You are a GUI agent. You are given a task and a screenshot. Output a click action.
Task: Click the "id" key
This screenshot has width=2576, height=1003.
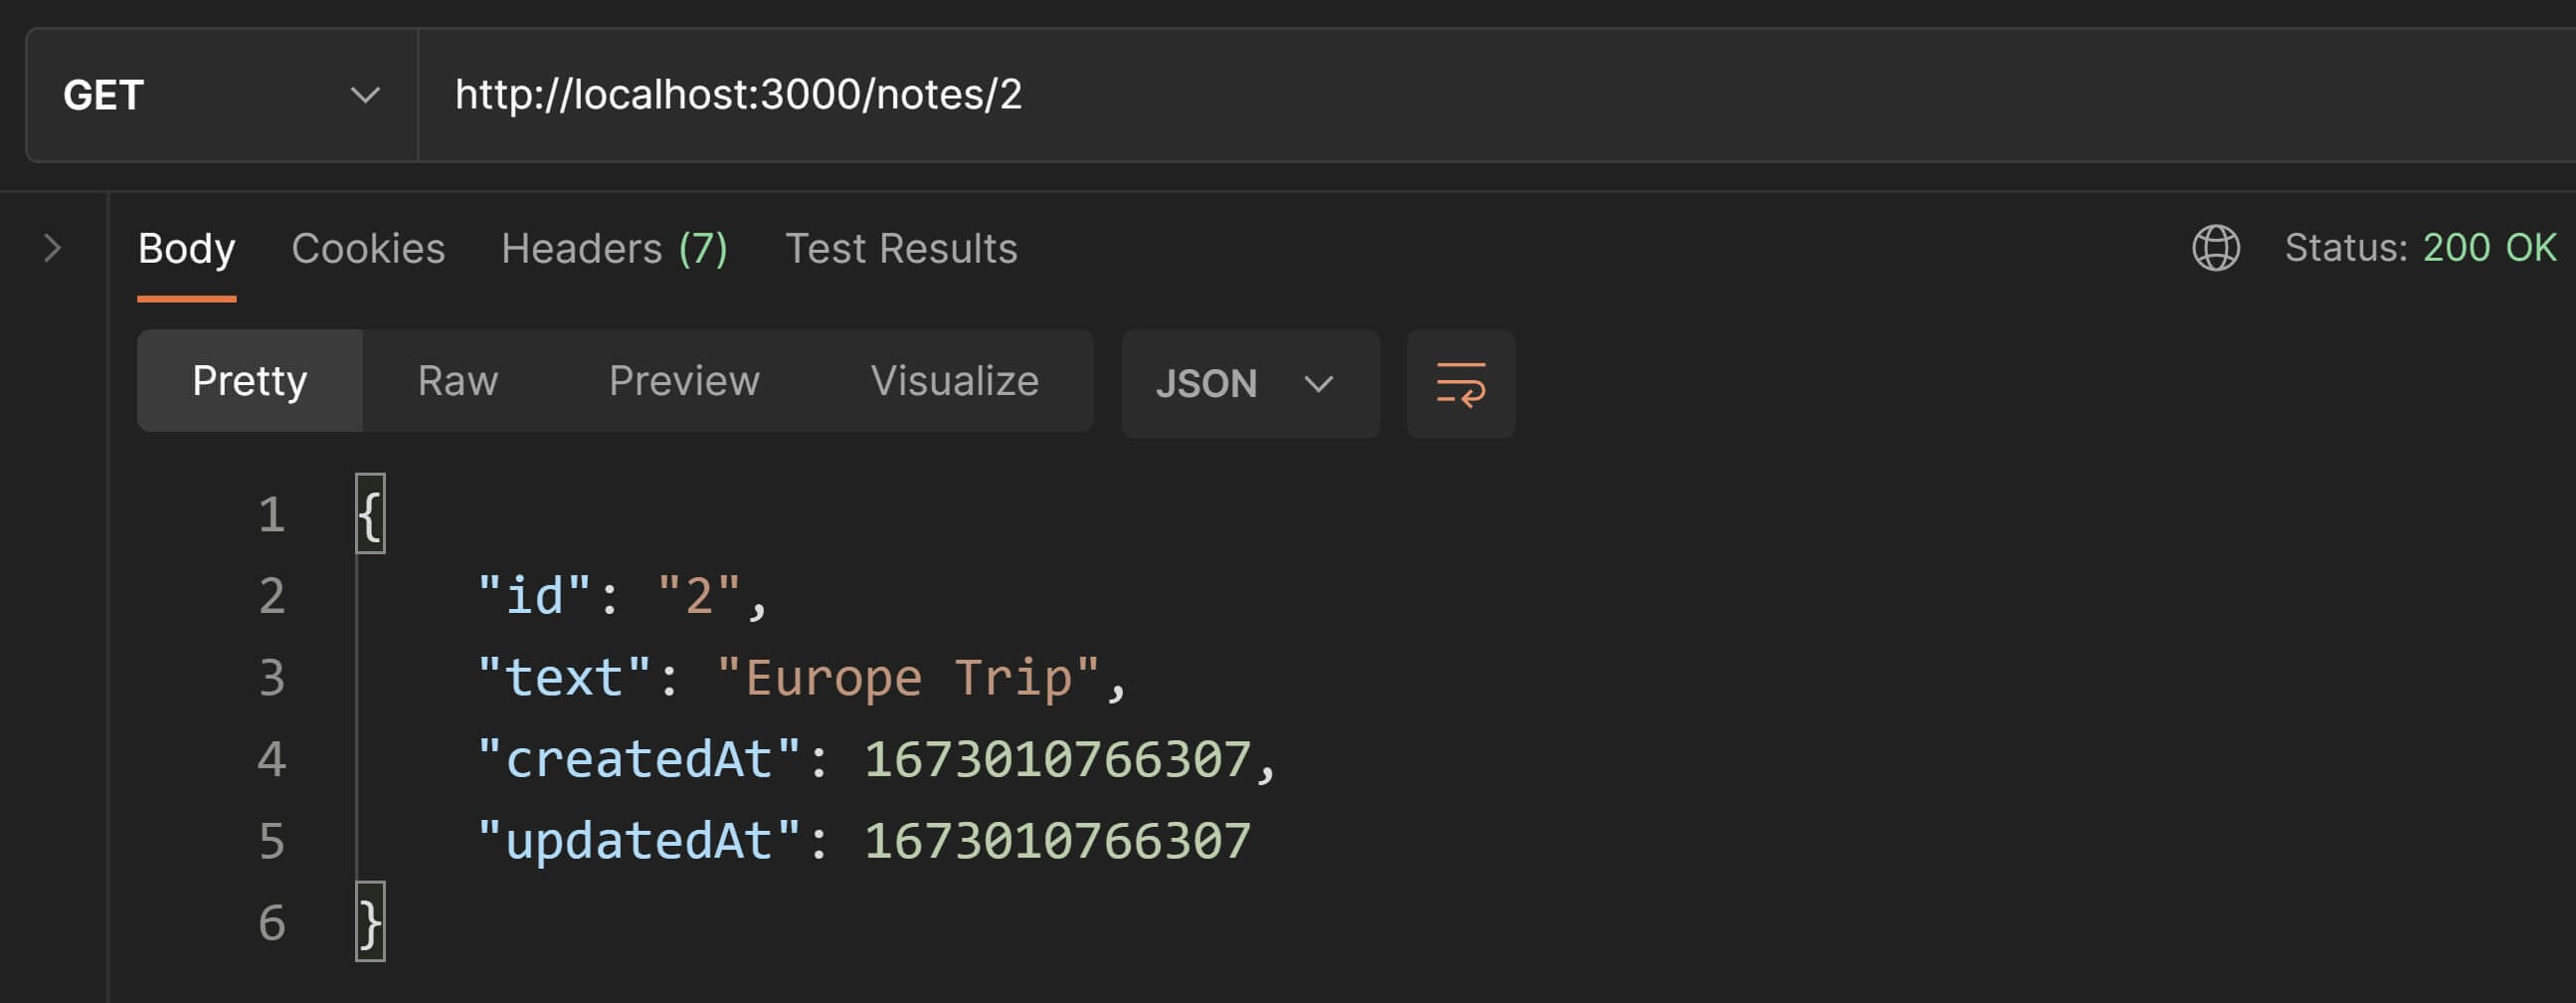[x=534, y=596]
